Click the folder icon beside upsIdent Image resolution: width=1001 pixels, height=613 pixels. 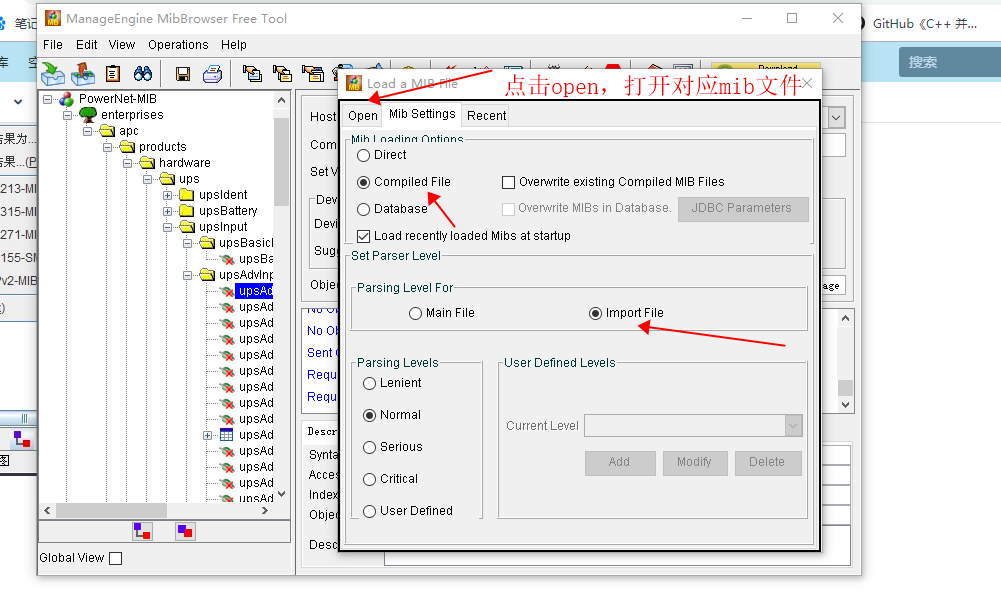pyautogui.click(x=187, y=195)
